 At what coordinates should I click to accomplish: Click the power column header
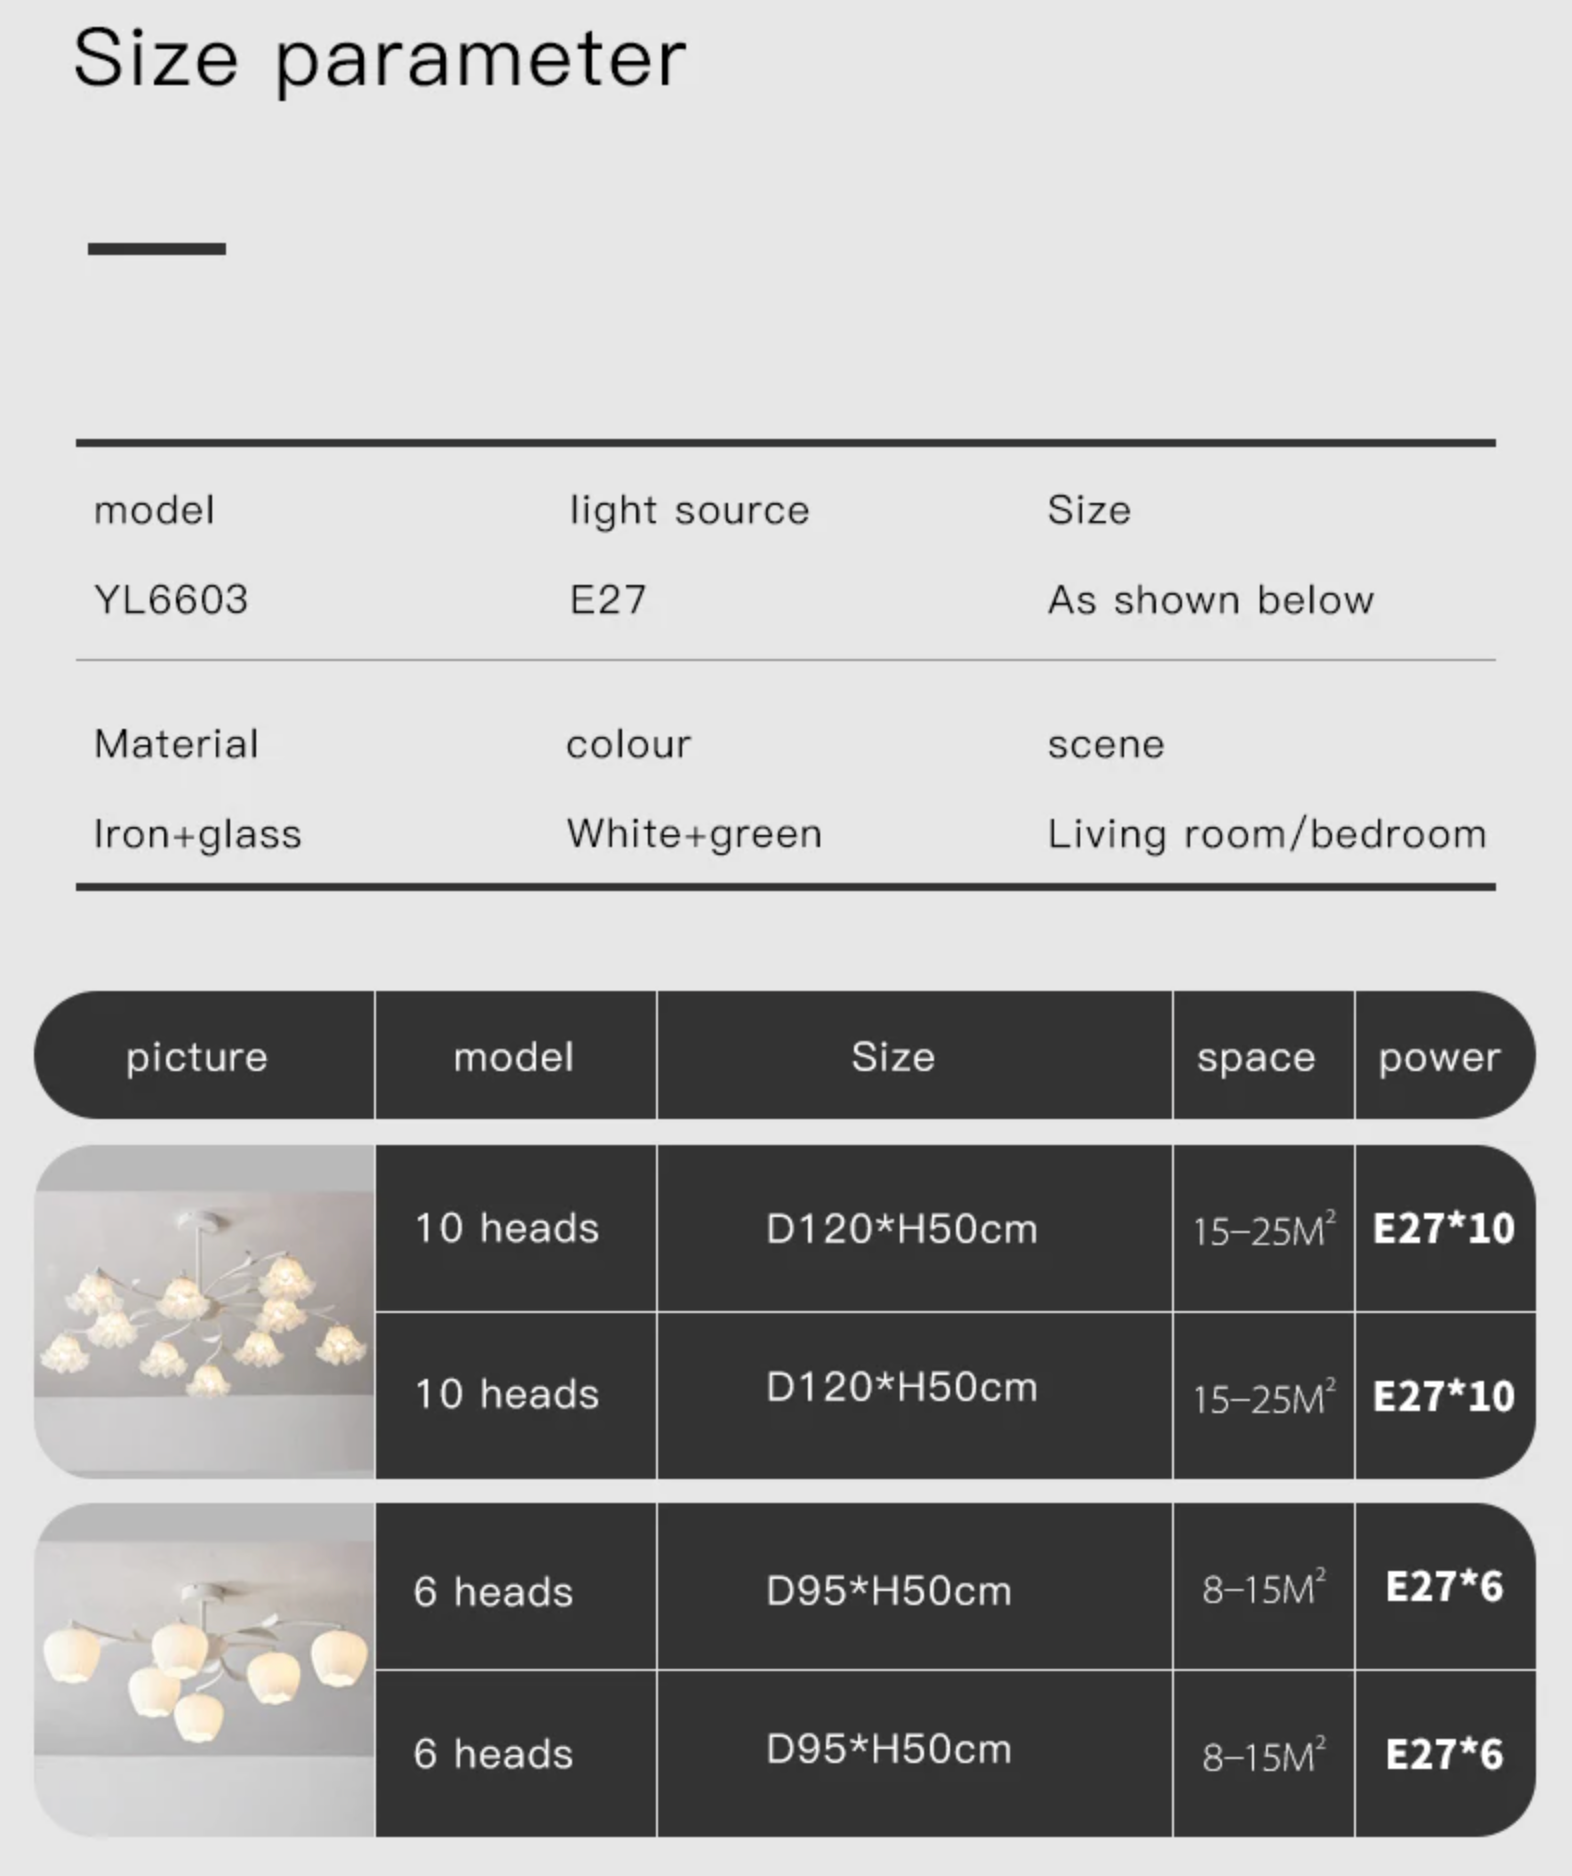coord(1440,1058)
